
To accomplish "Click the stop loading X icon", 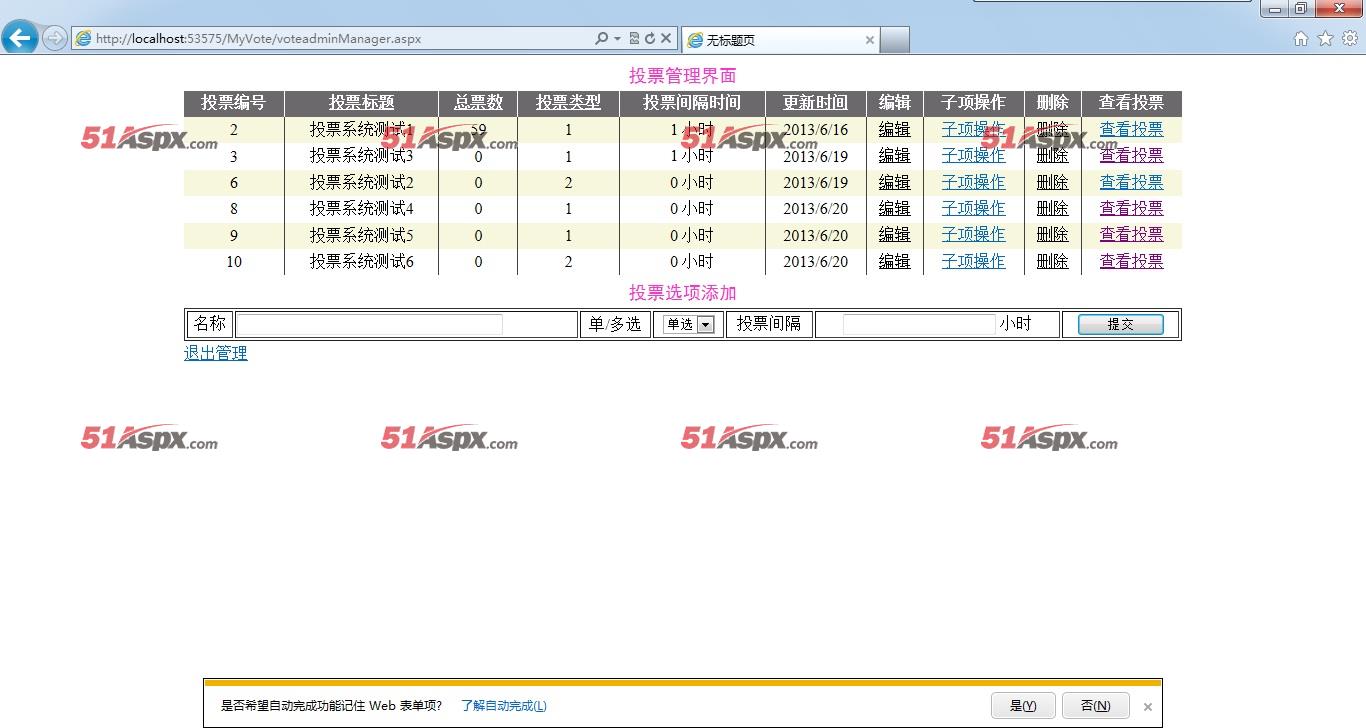I will click(x=665, y=39).
